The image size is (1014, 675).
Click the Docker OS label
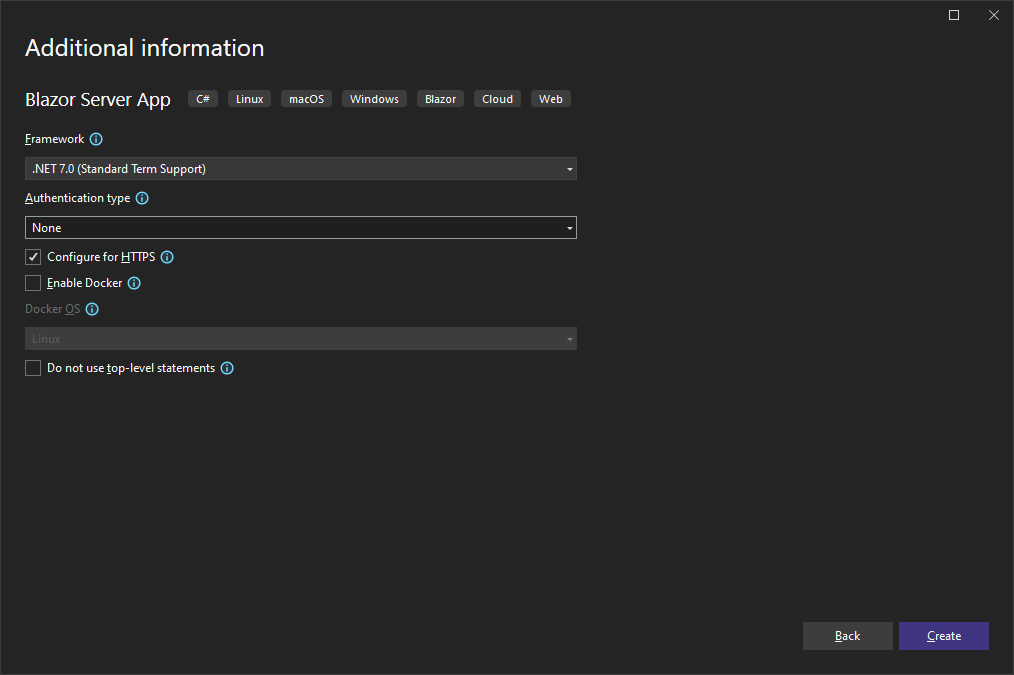click(52, 309)
